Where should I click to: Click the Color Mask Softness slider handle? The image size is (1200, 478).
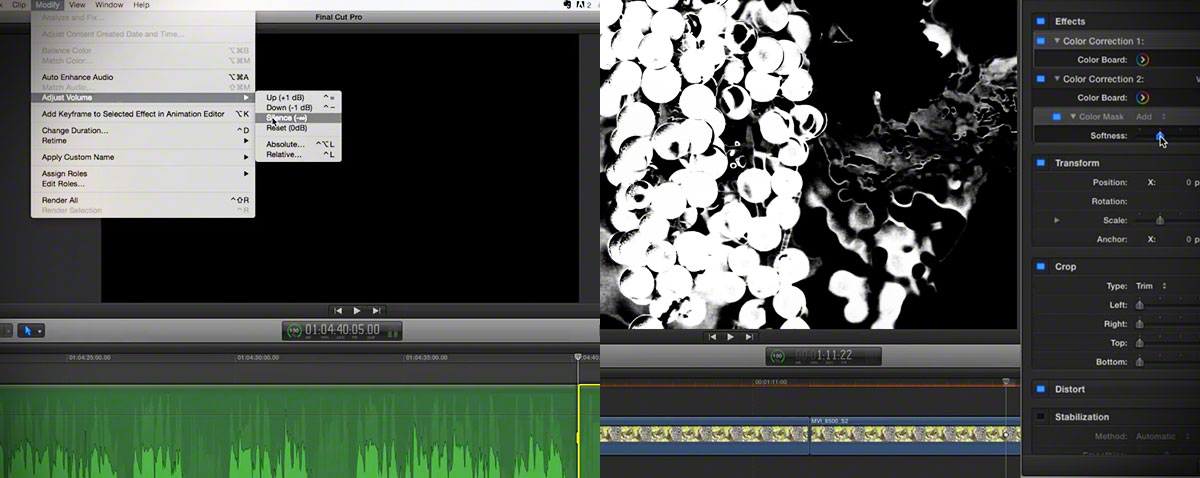point(1160,136)
